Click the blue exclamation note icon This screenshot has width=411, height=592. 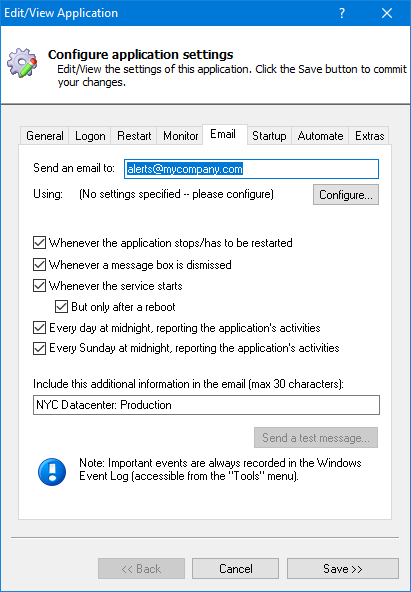(x=52, y=472)
